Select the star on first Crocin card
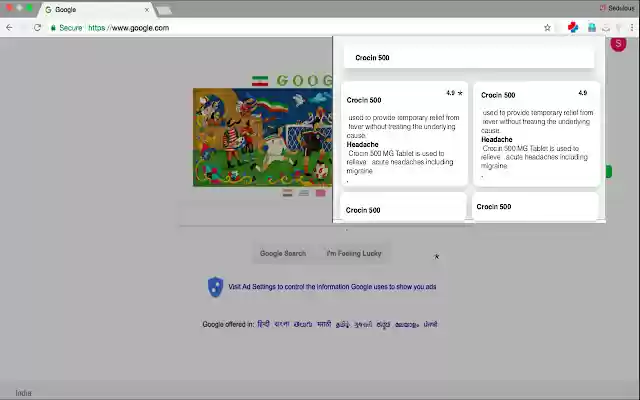Screen dimensions: 640x400 (460, 93)
